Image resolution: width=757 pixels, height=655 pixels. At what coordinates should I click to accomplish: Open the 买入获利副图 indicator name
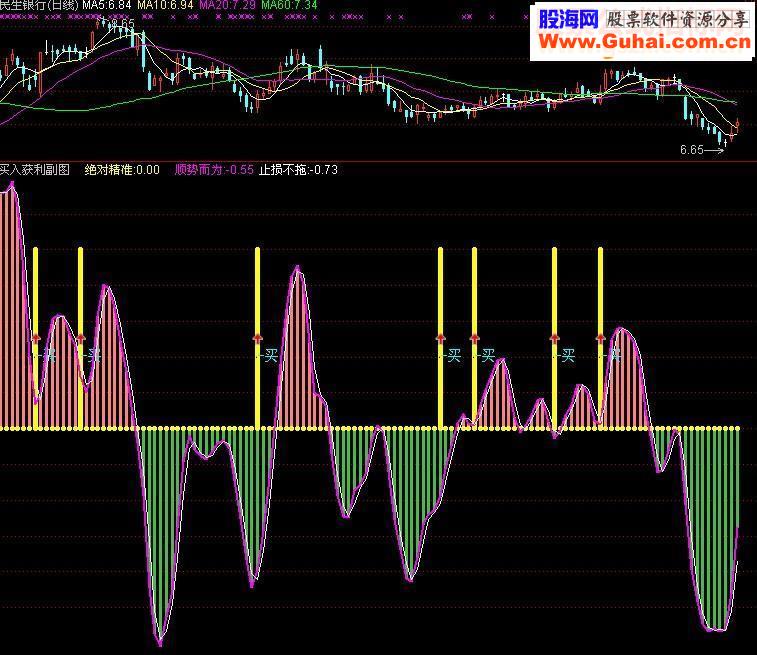[x=35, y=169]
